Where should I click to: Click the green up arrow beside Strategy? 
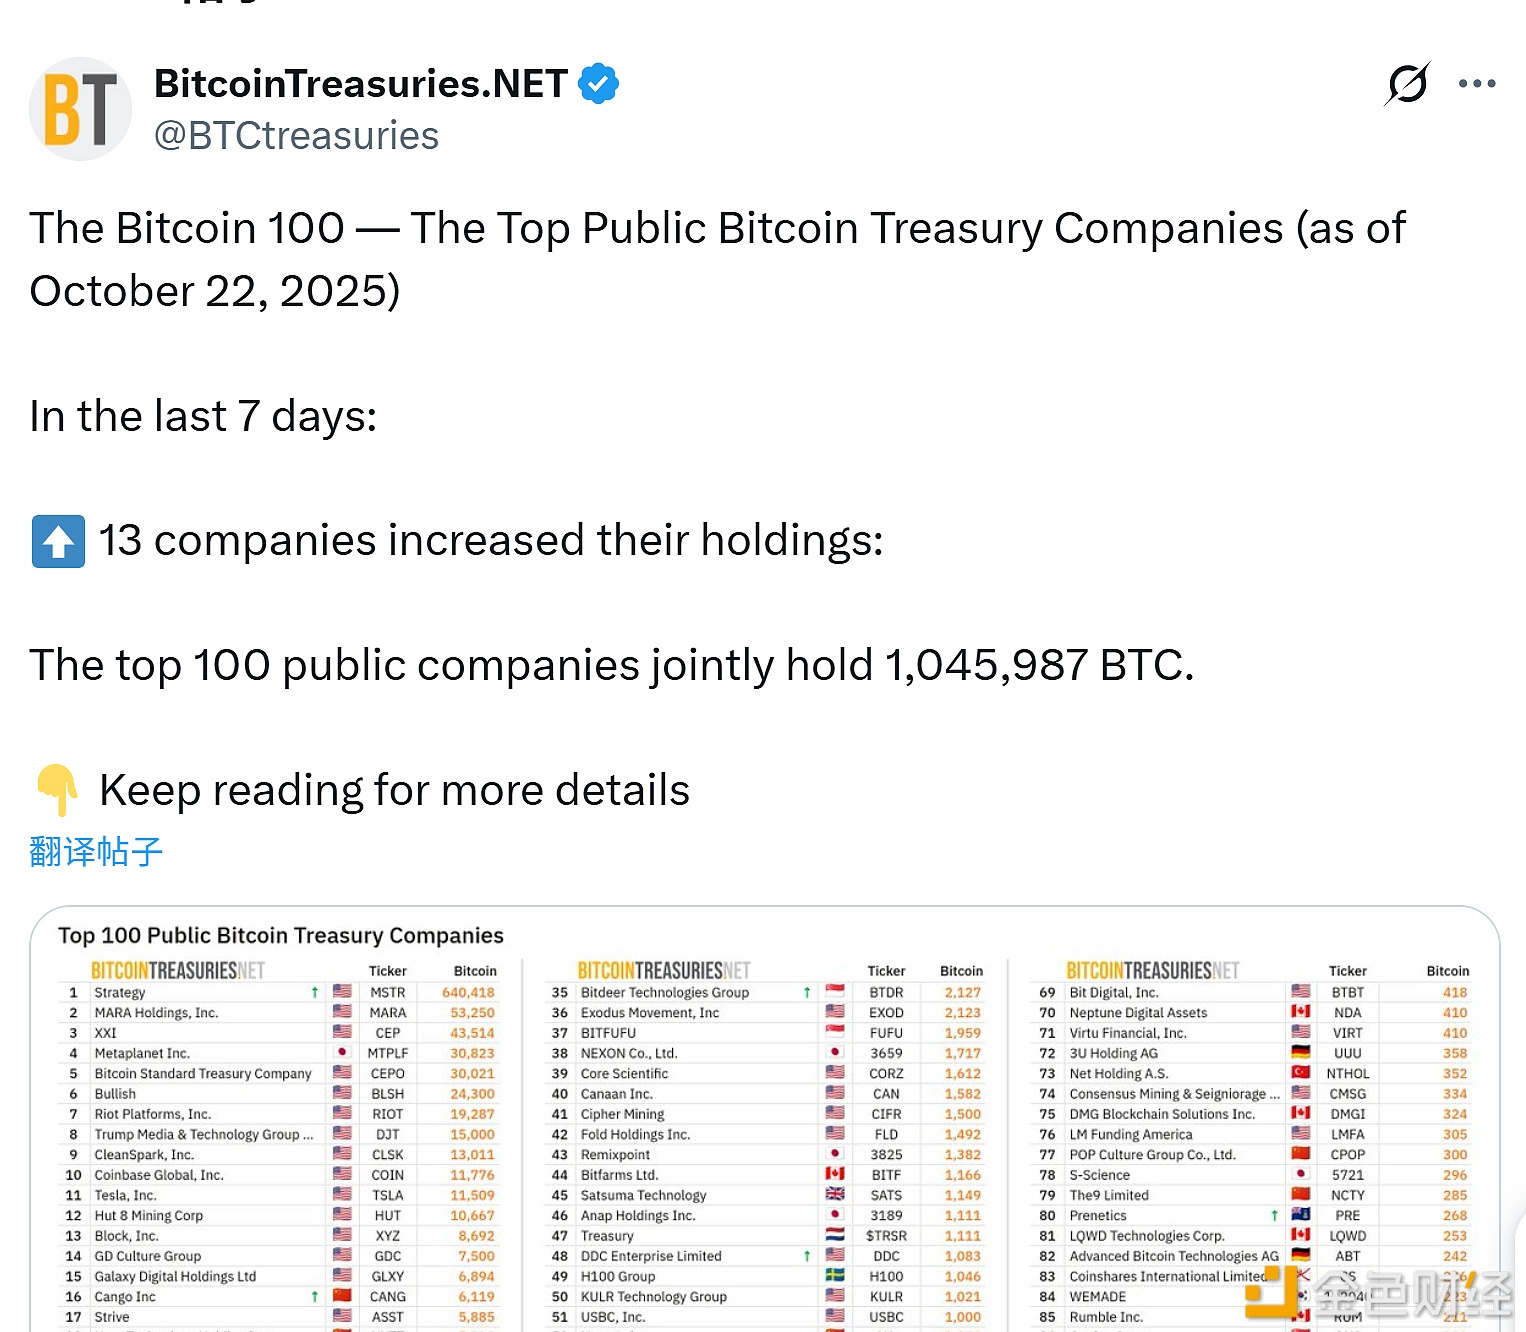tap(315, 993)
